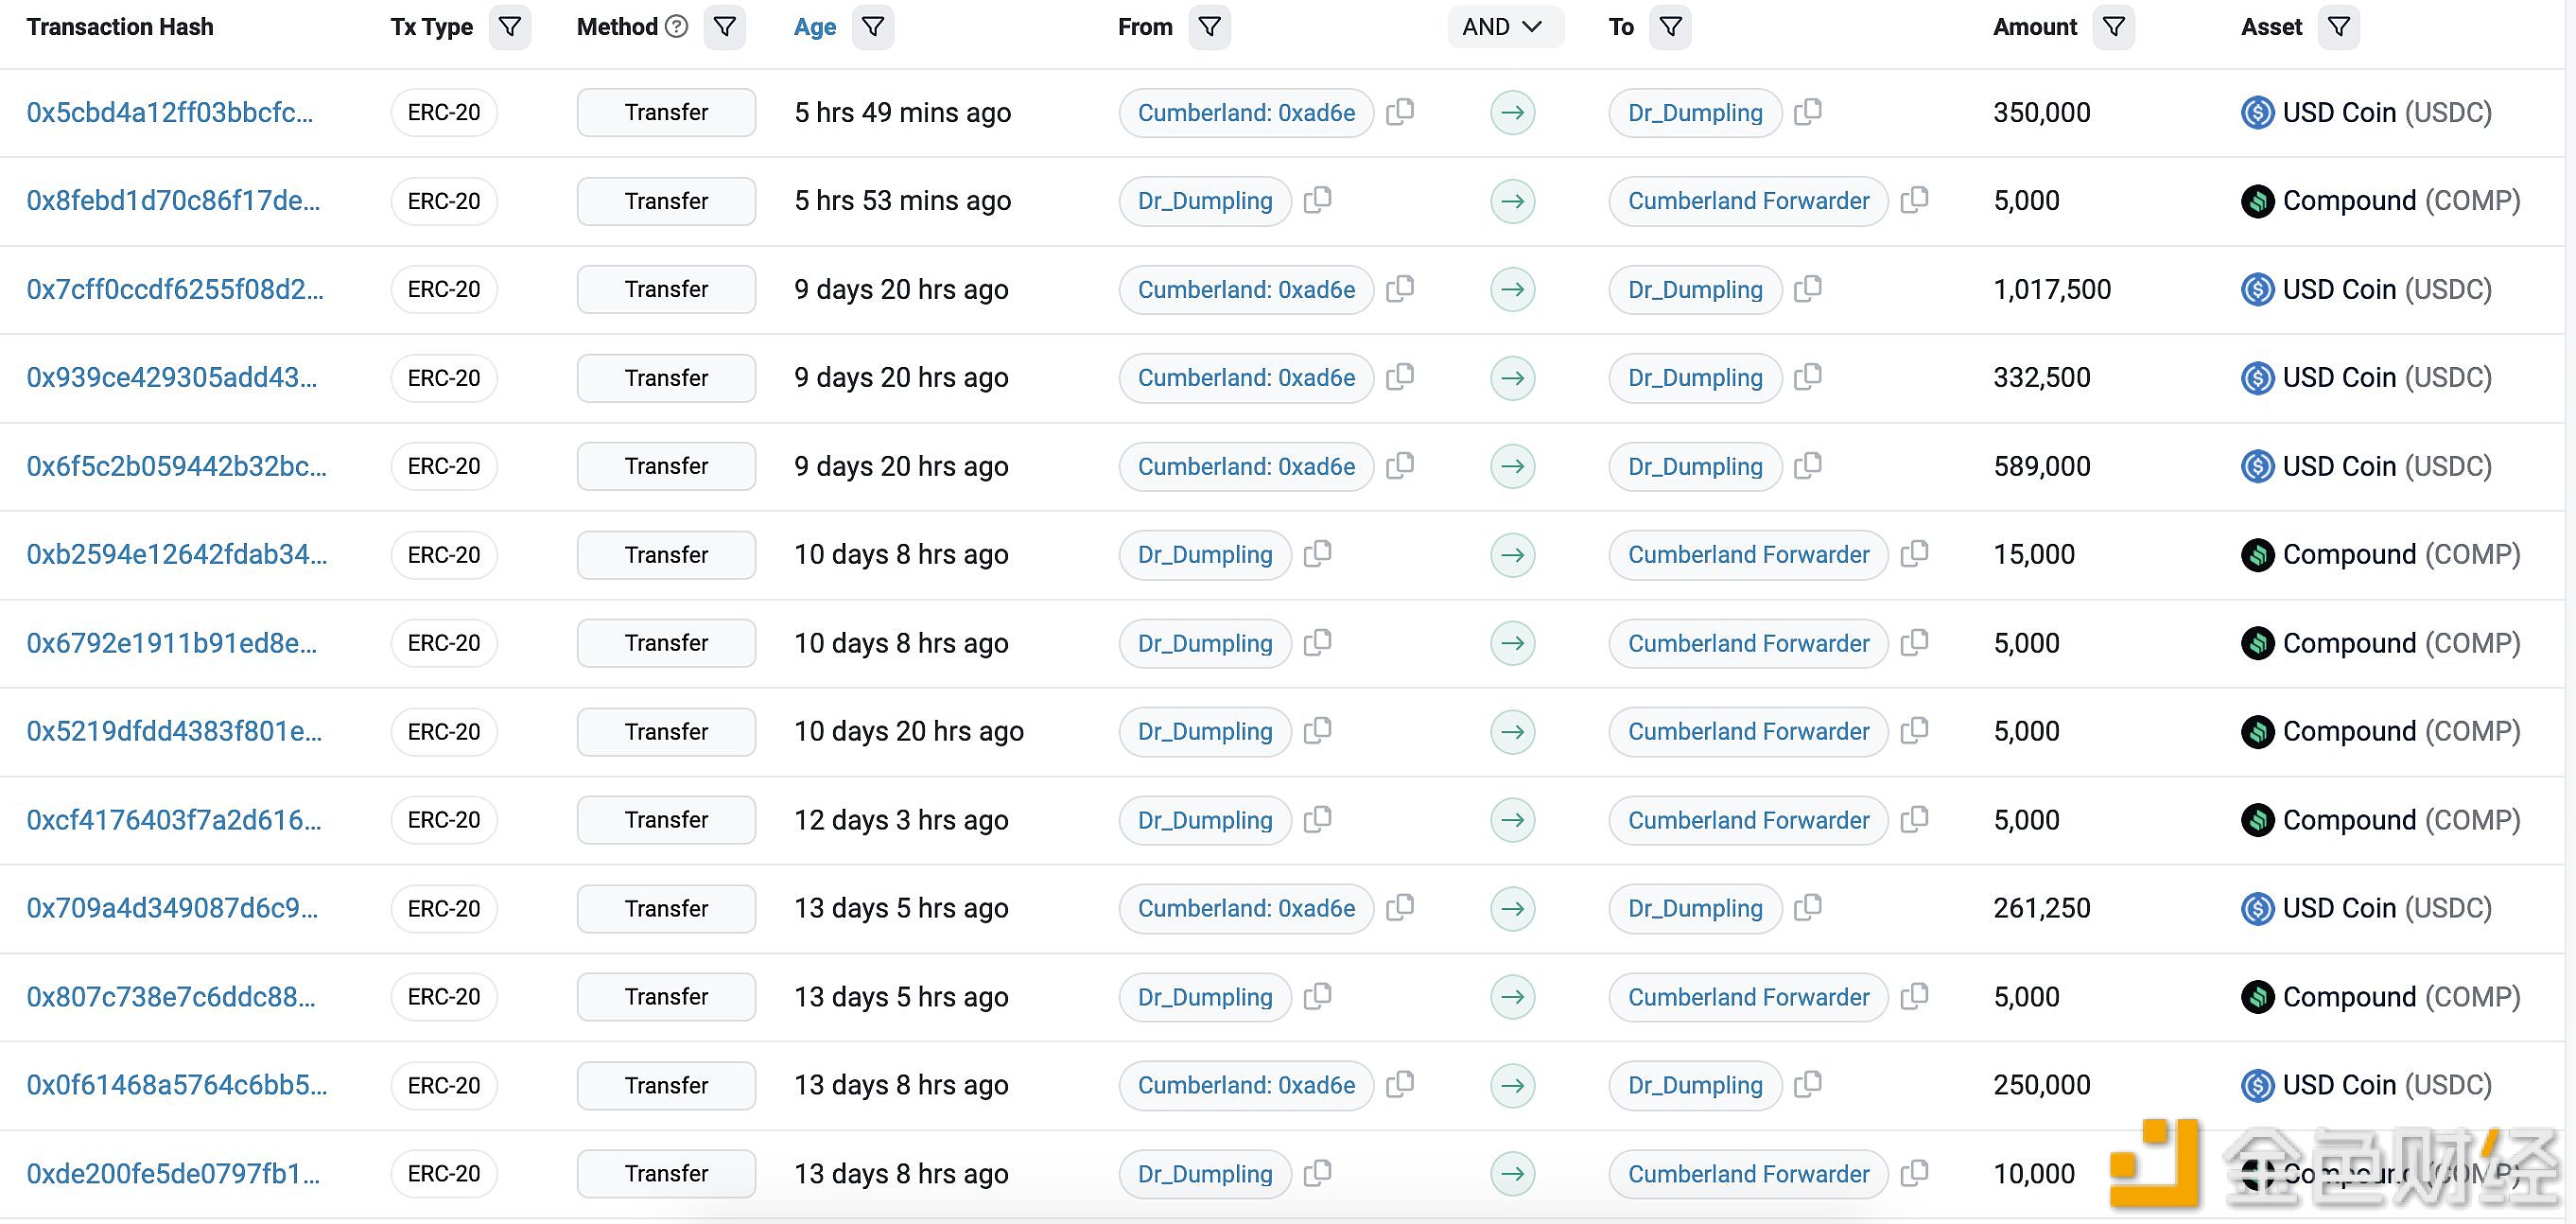Click Transfer method badge in 261,250 row
The height and width of the screenshot is (1224, 2576).
(666, 908)
